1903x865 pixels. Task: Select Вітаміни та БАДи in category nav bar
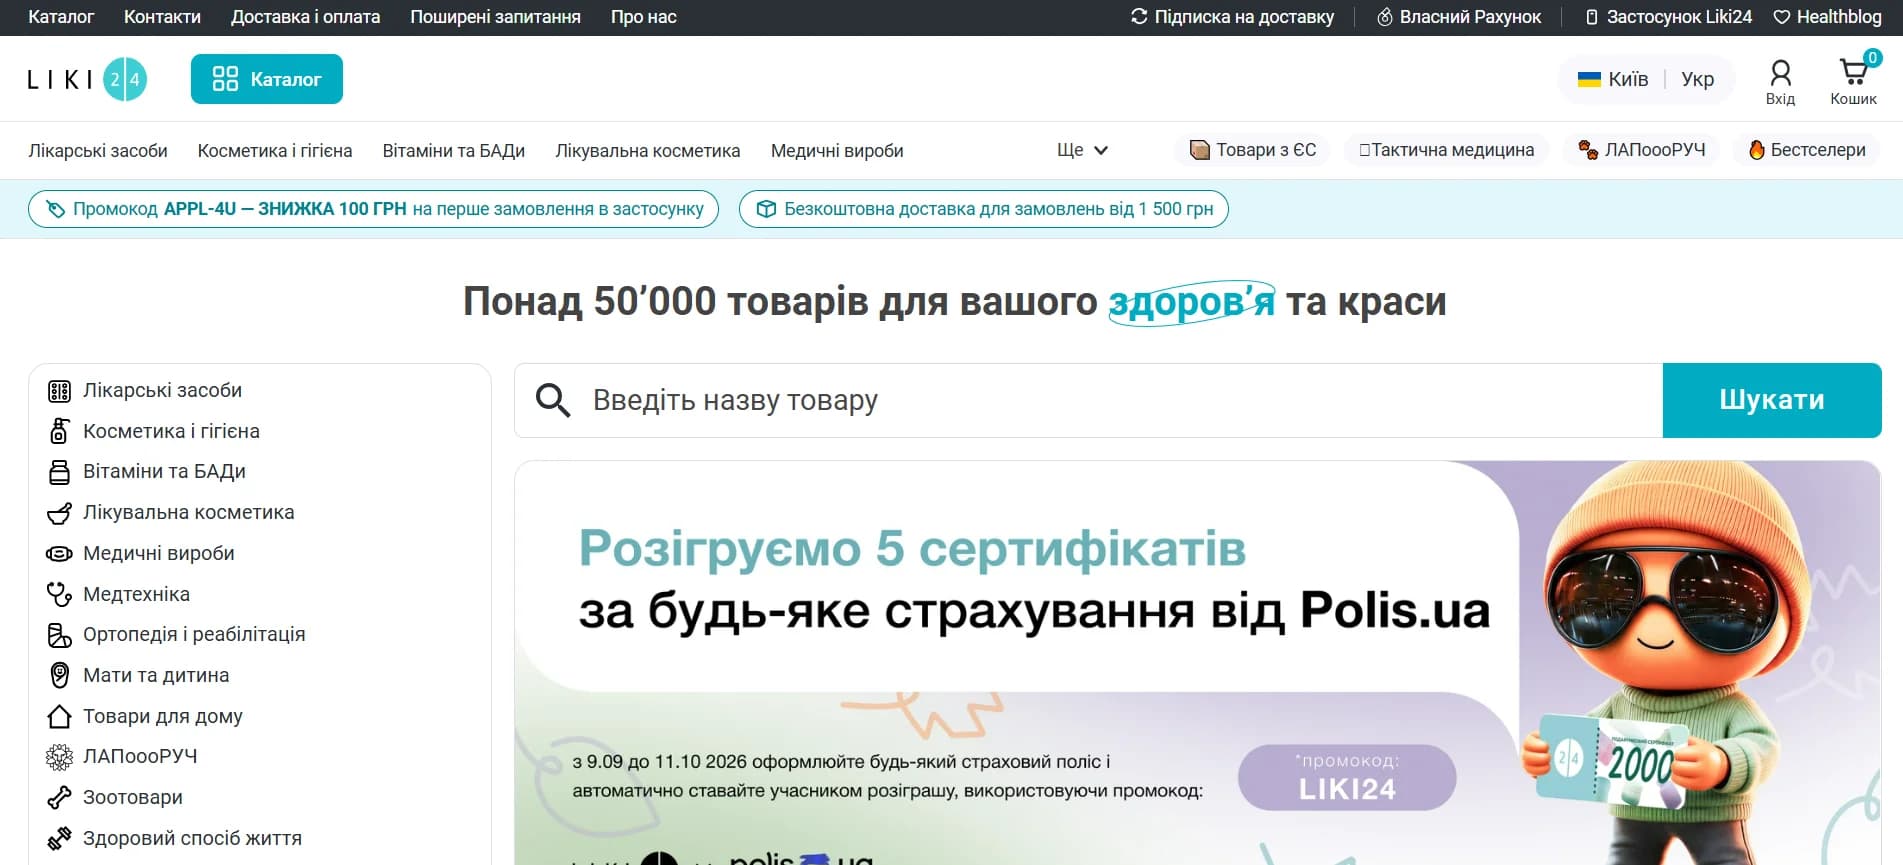pyautogui.click(x=454, y=151)
